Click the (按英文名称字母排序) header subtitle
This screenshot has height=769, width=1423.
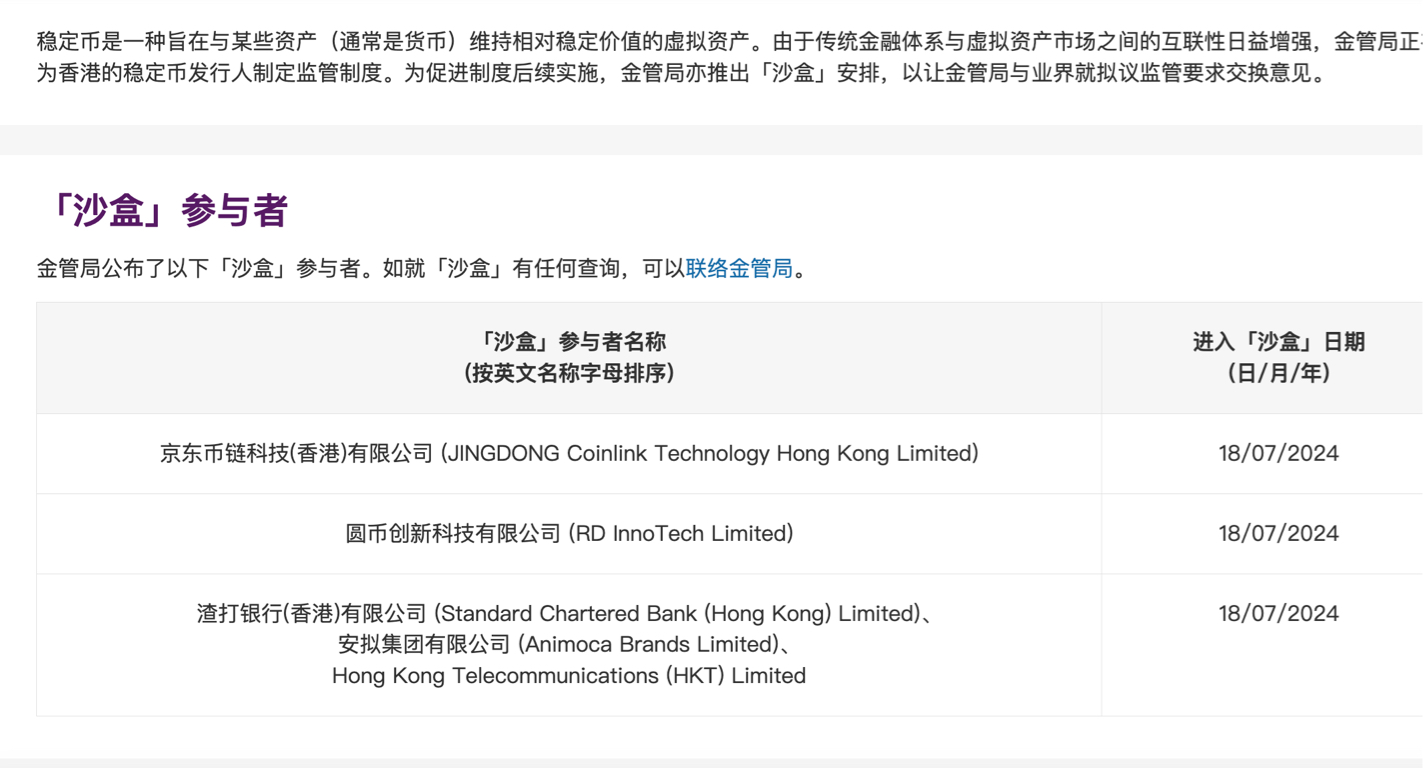pyautogui.click(x=569, y=373)
